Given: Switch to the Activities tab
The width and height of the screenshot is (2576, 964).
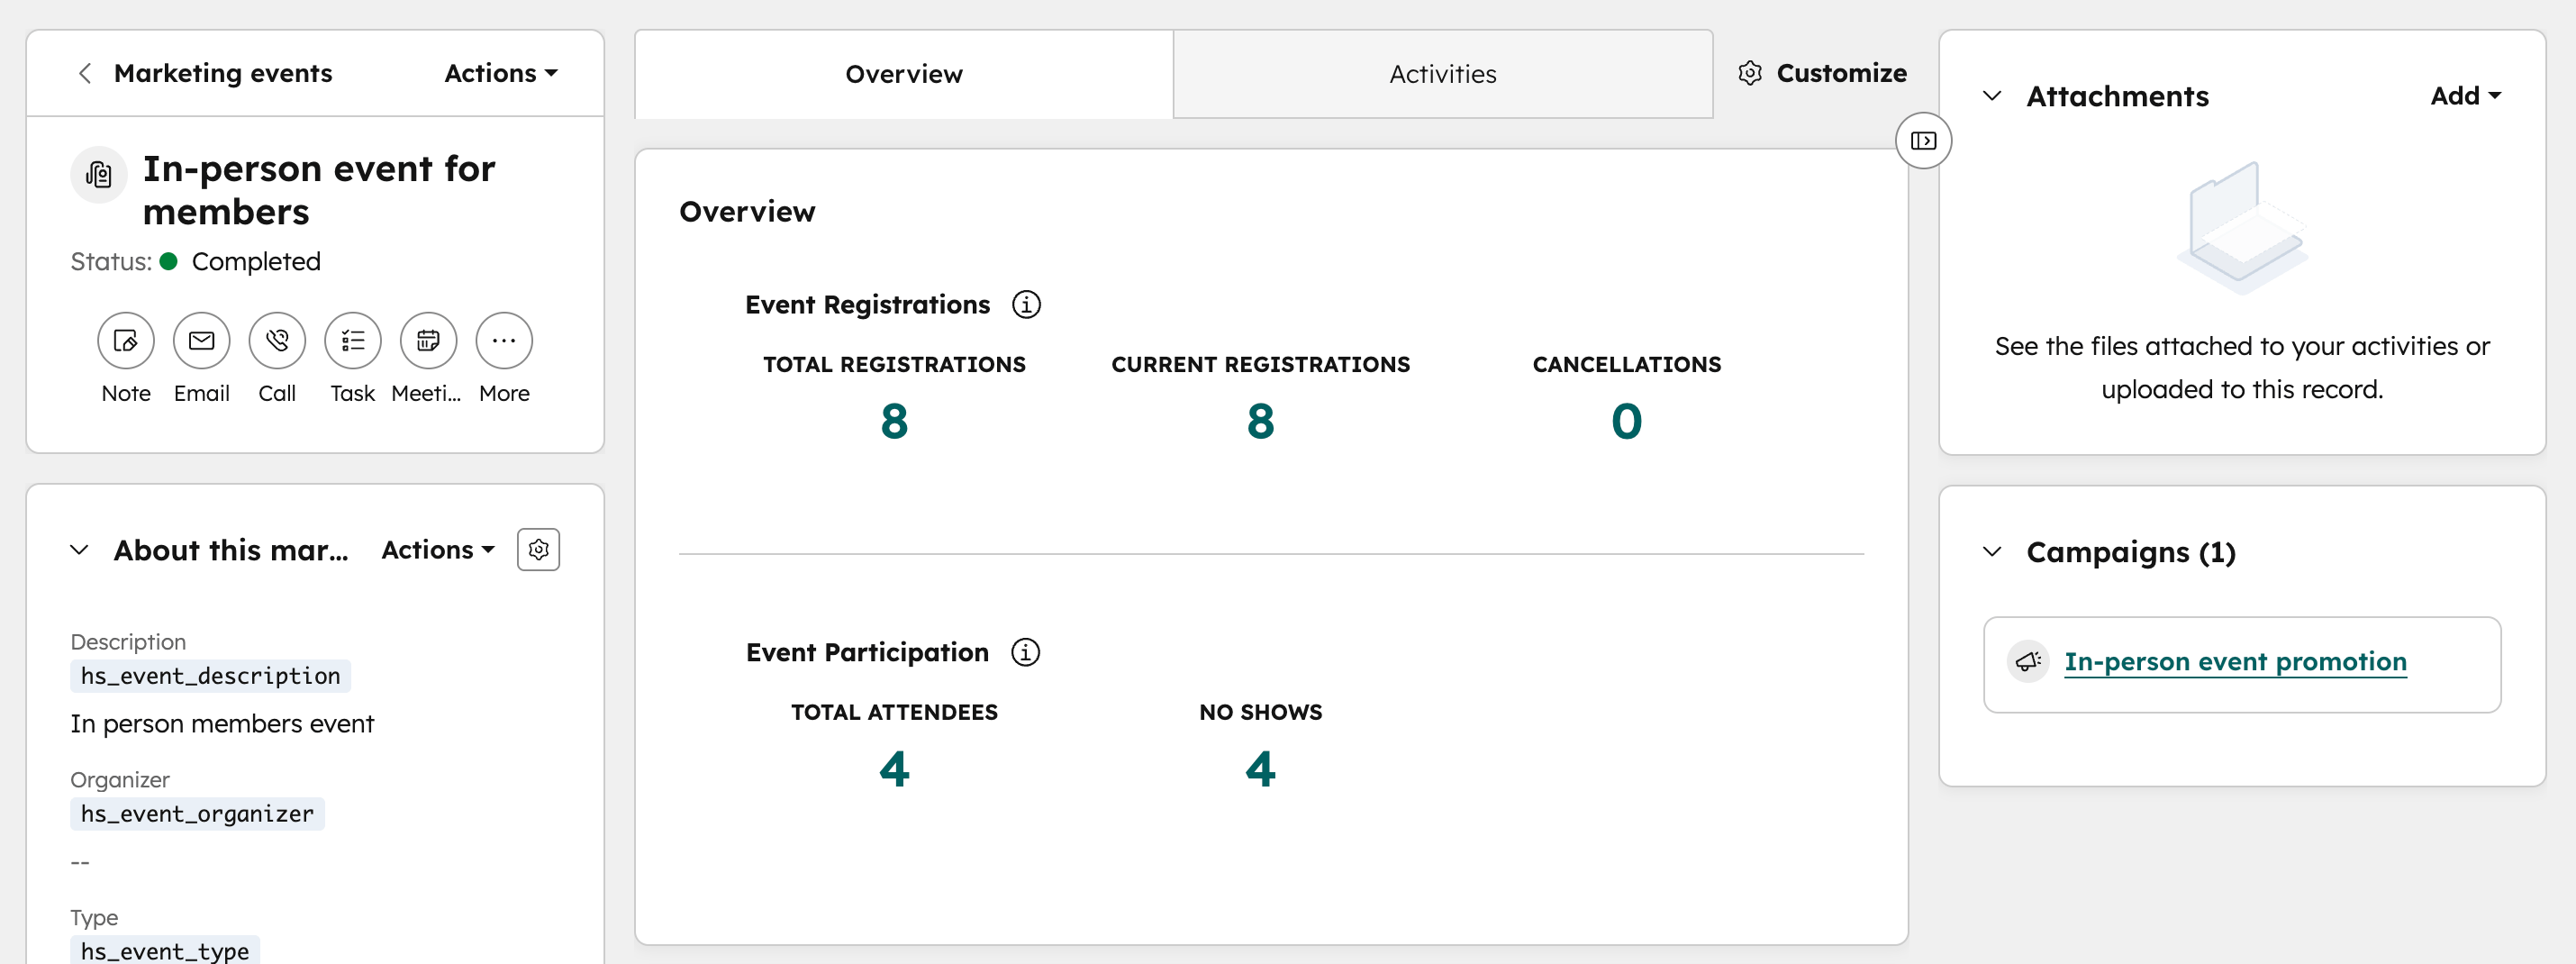Looking at the screenshot, I should tap(1442, 73).
